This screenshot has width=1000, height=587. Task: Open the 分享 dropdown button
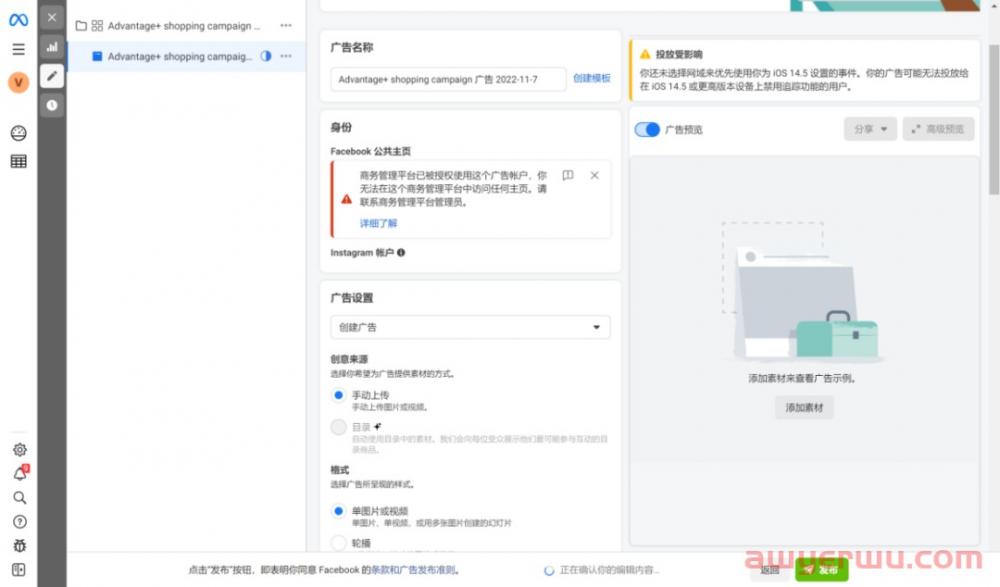point(870,129)
